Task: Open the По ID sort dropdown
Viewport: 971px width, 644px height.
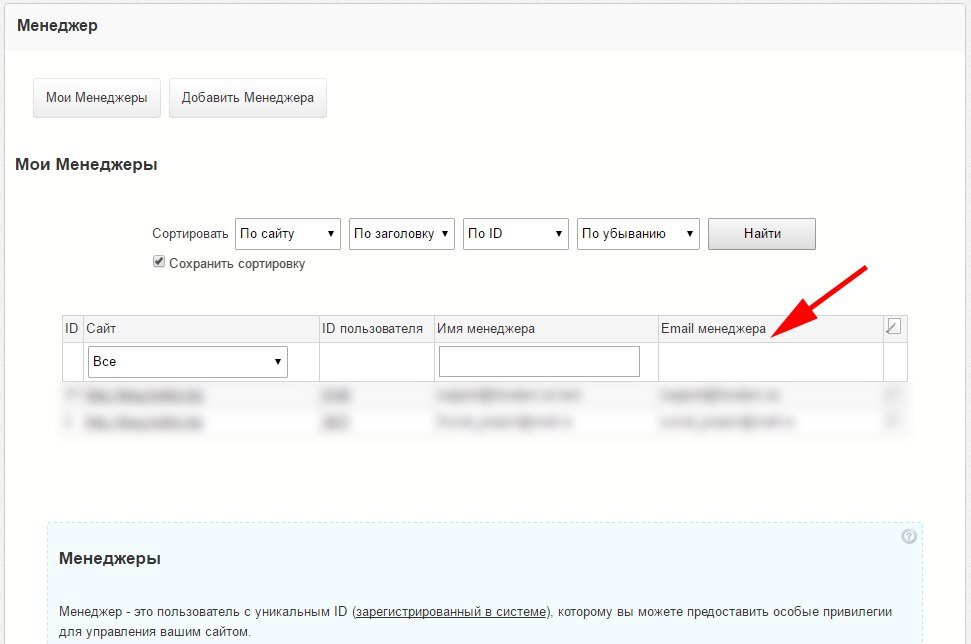Action: (515, 234)
